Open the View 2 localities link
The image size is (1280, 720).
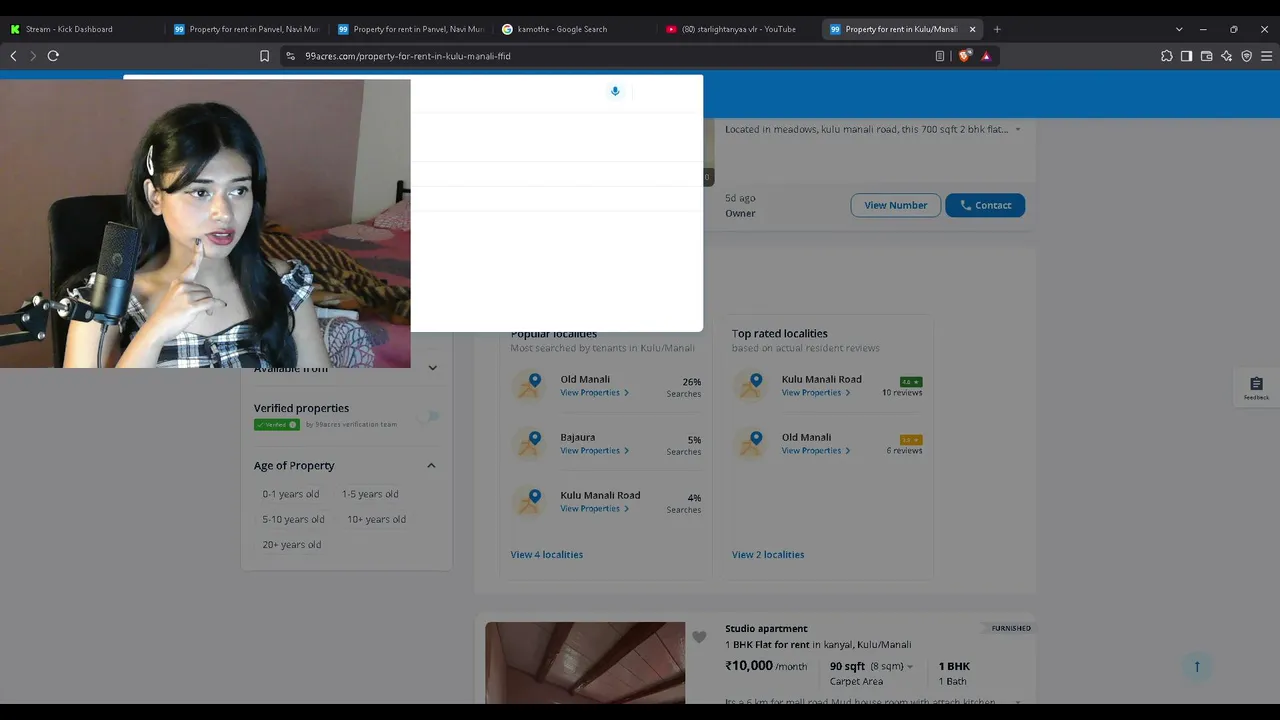[768, 555]
